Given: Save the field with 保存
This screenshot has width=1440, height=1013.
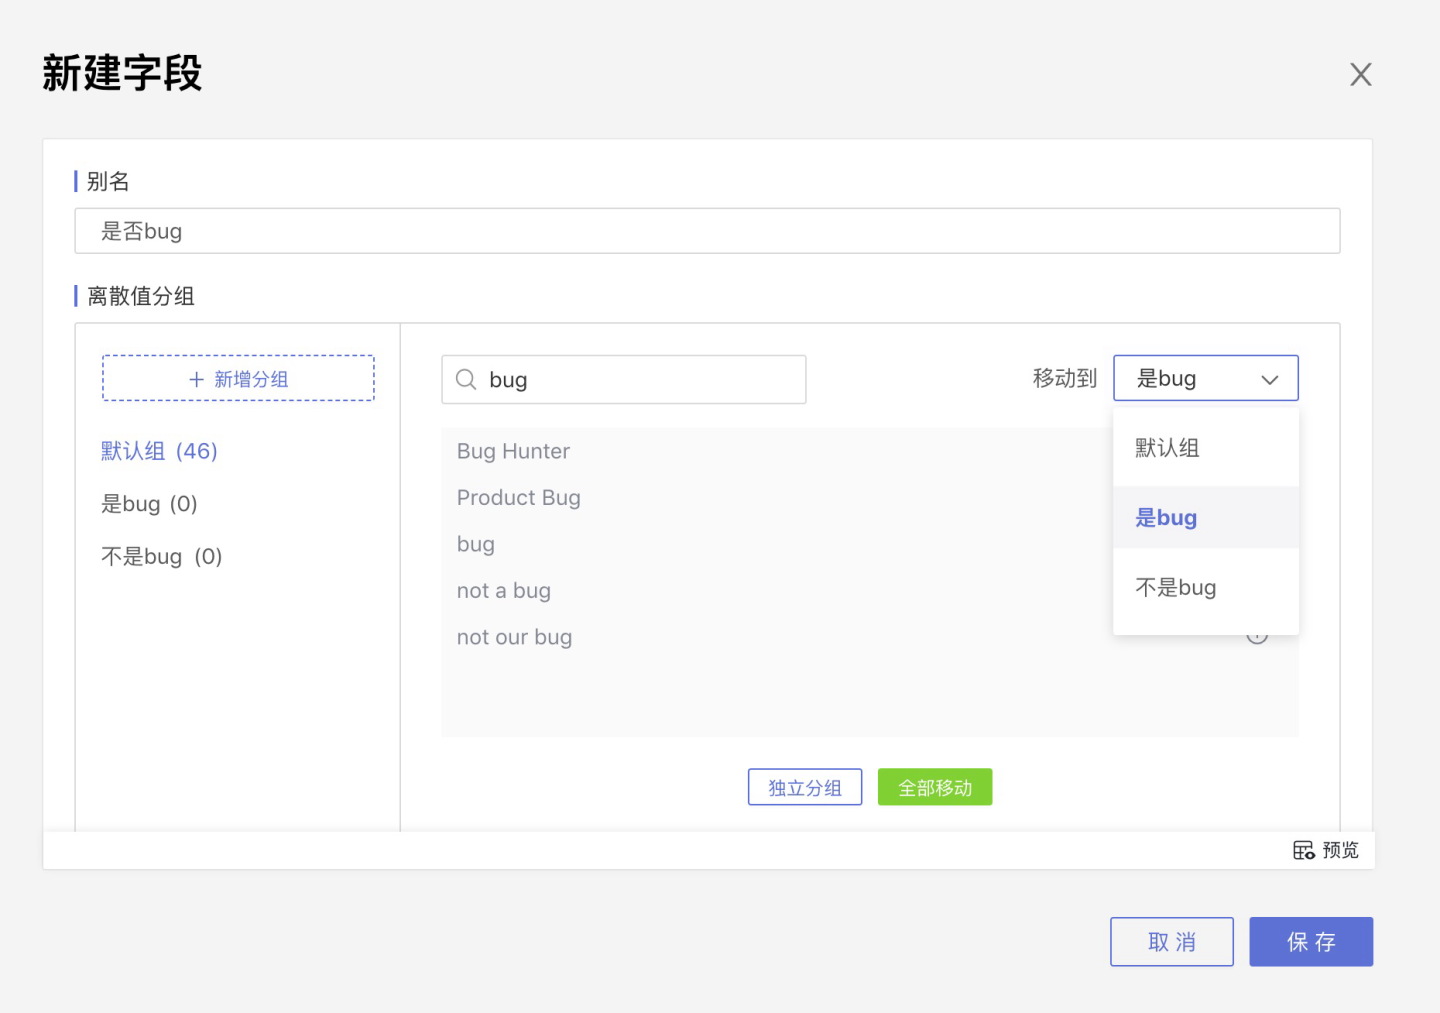Looking at the screenshot, I should click(x=1310, y=942).
